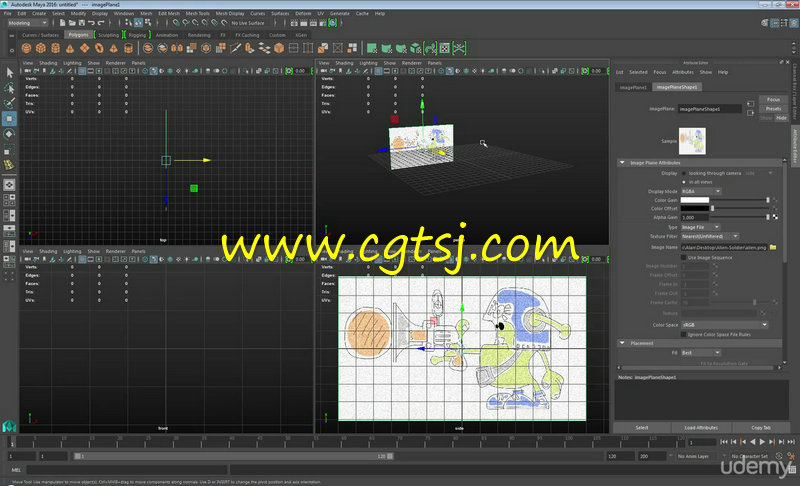This screenshot has height=486, width=800.
Task: Click the Undo arrow icon
Action: [x=91, y=23]
